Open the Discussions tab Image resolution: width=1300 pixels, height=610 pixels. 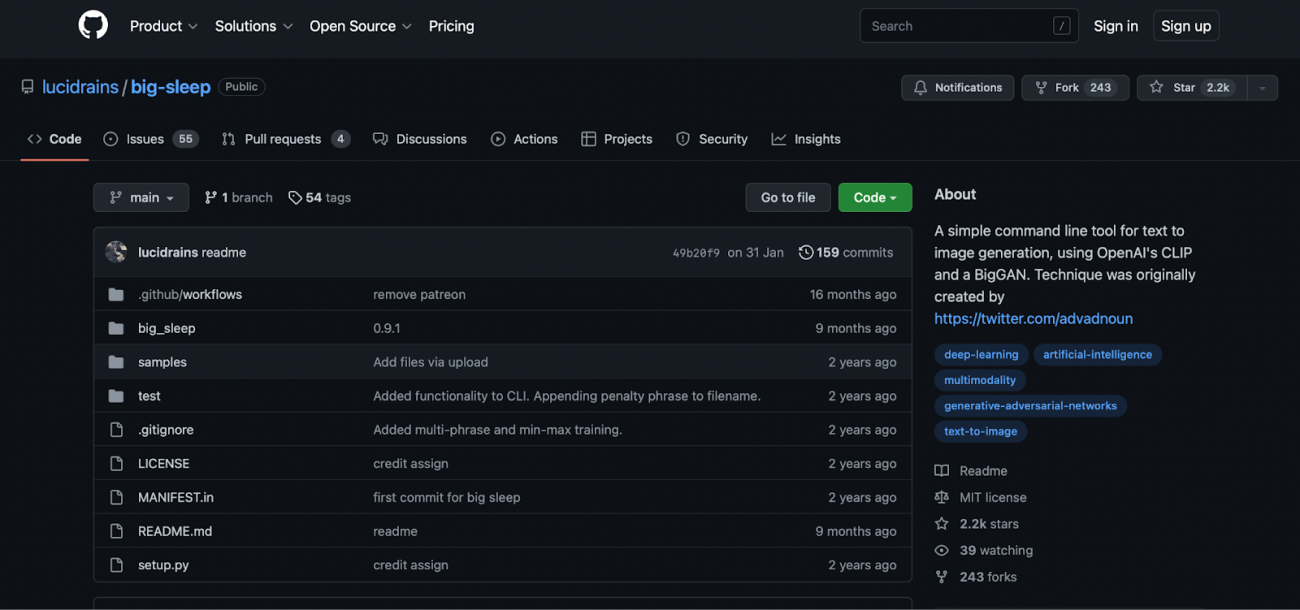pos(420,139)
